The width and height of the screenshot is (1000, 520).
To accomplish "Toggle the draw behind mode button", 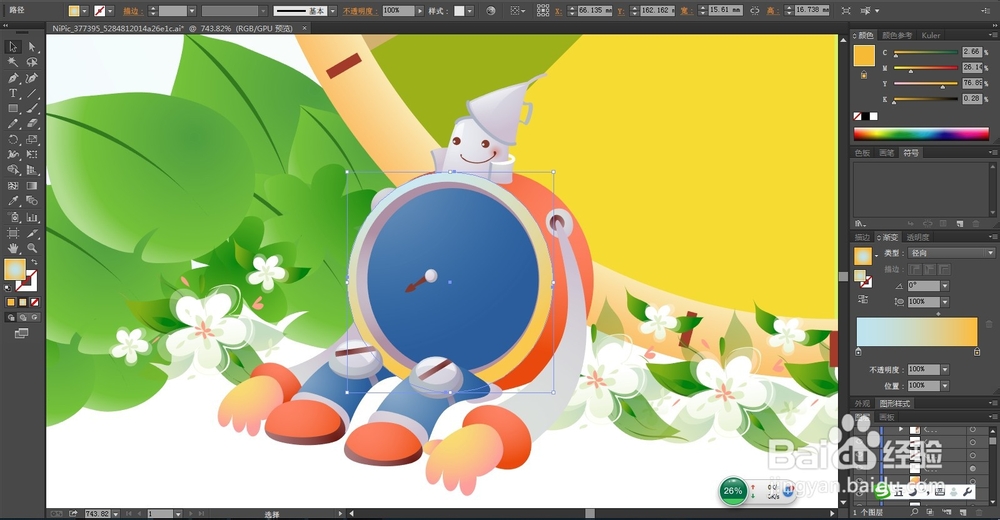I will click(23, 317).
